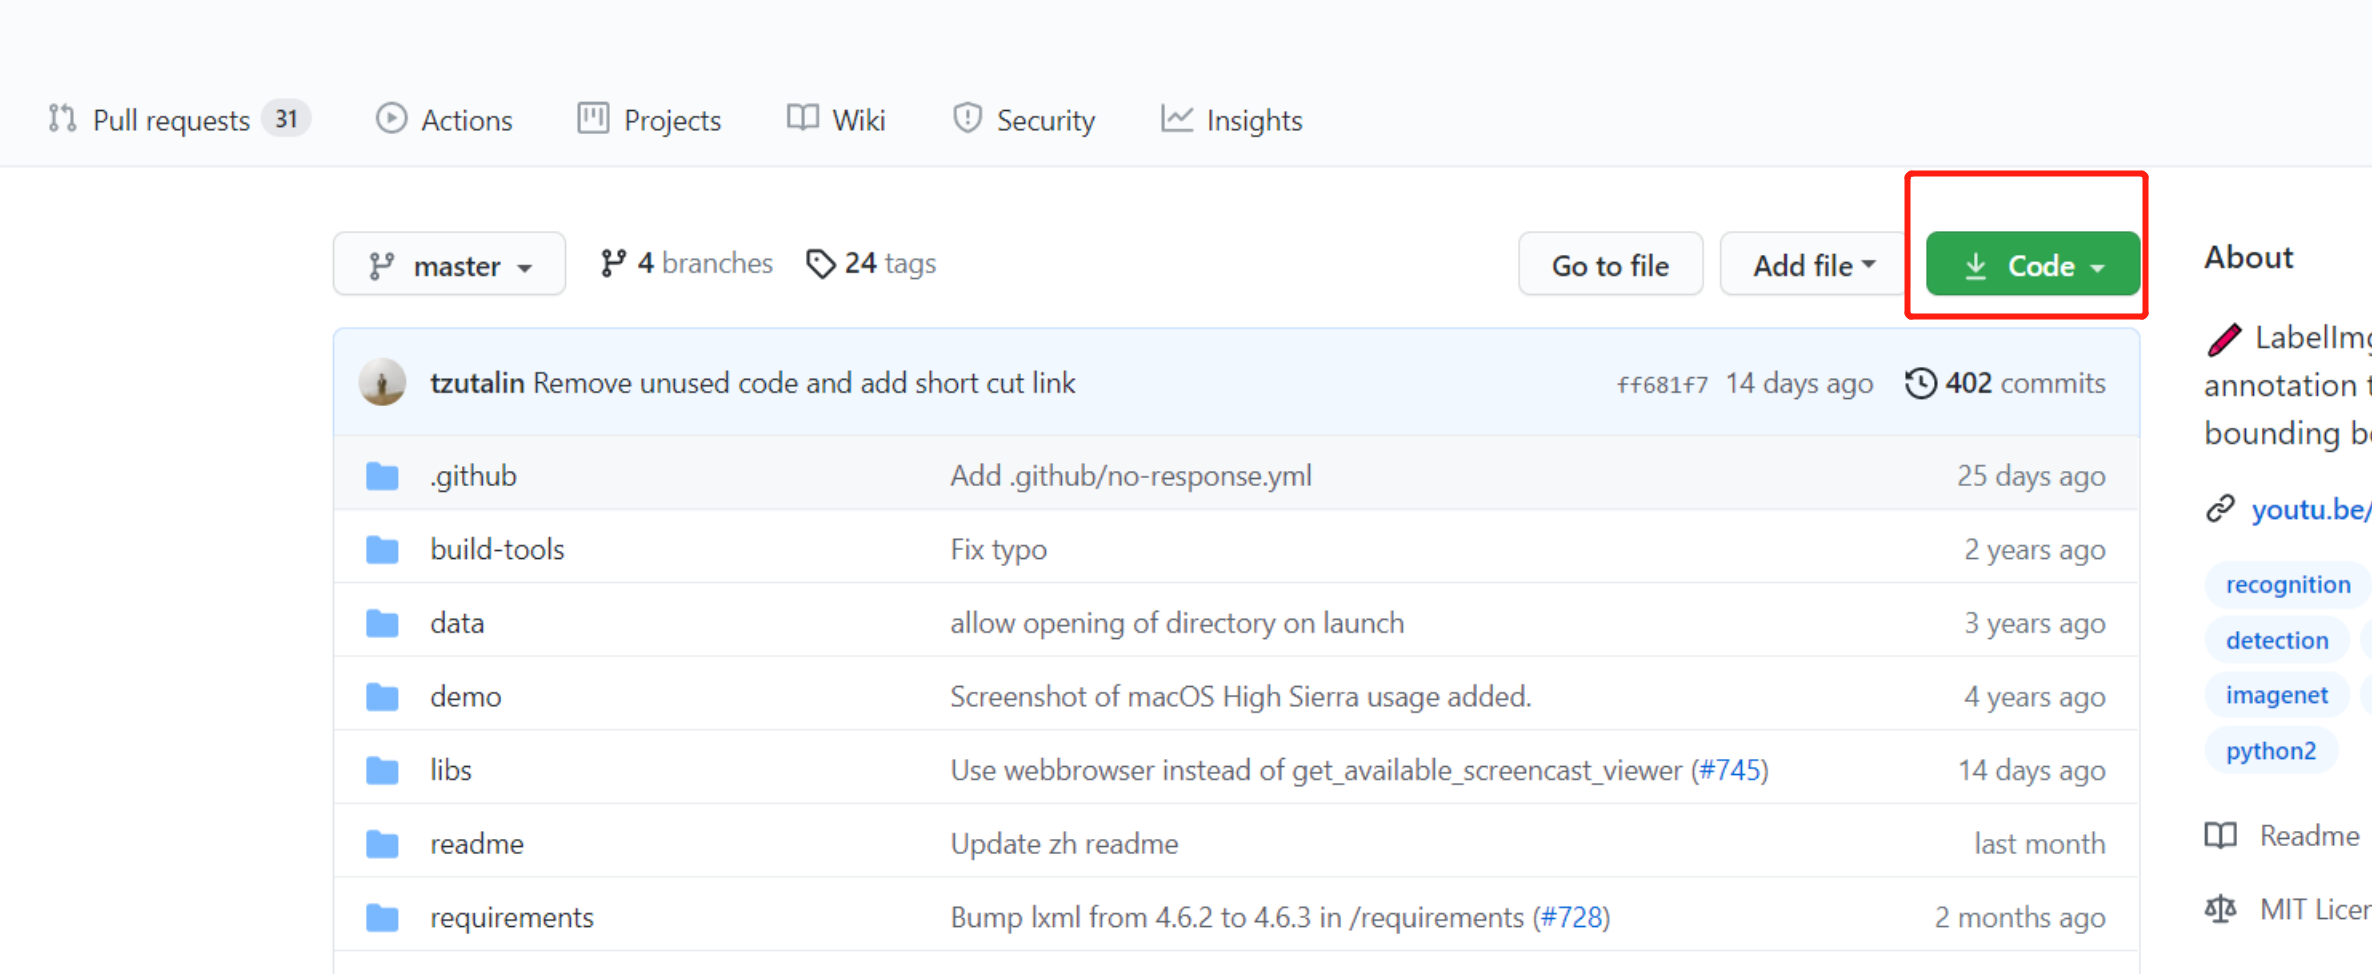
Task: Click the link chain icon in About
Action: [2221, 509]
